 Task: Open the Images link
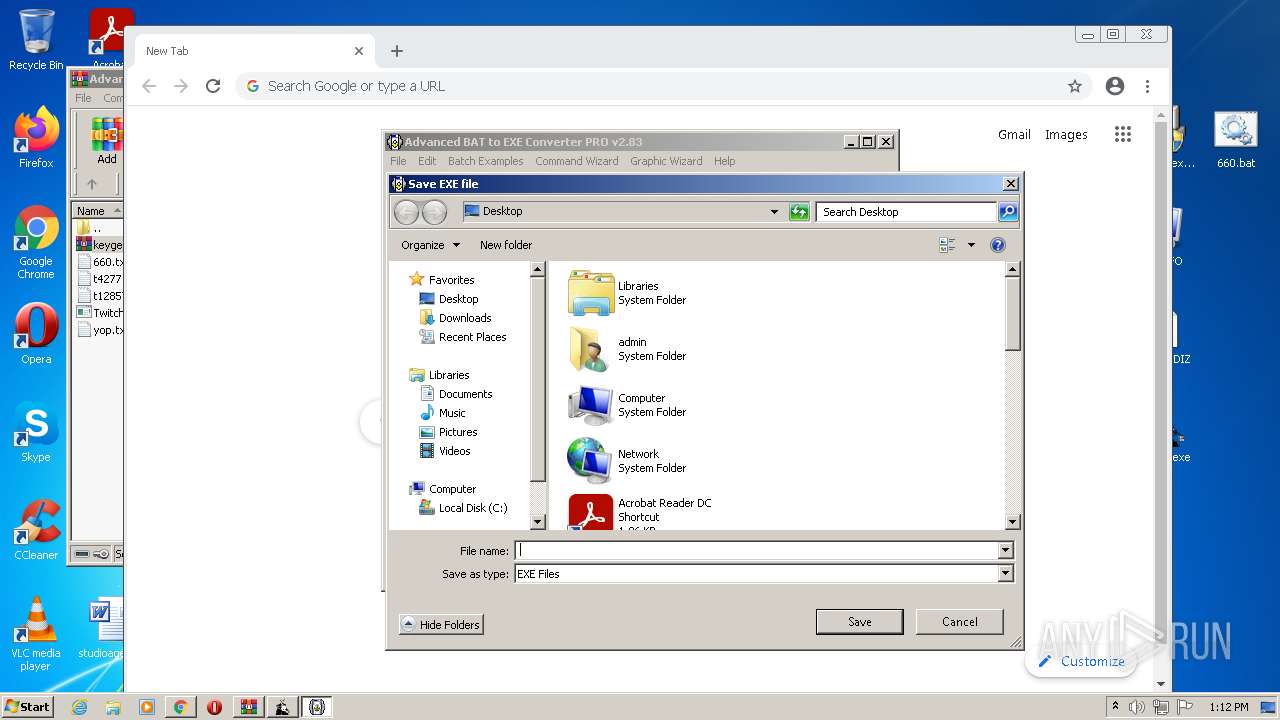pyautogui.click(x=1066, y=134)
